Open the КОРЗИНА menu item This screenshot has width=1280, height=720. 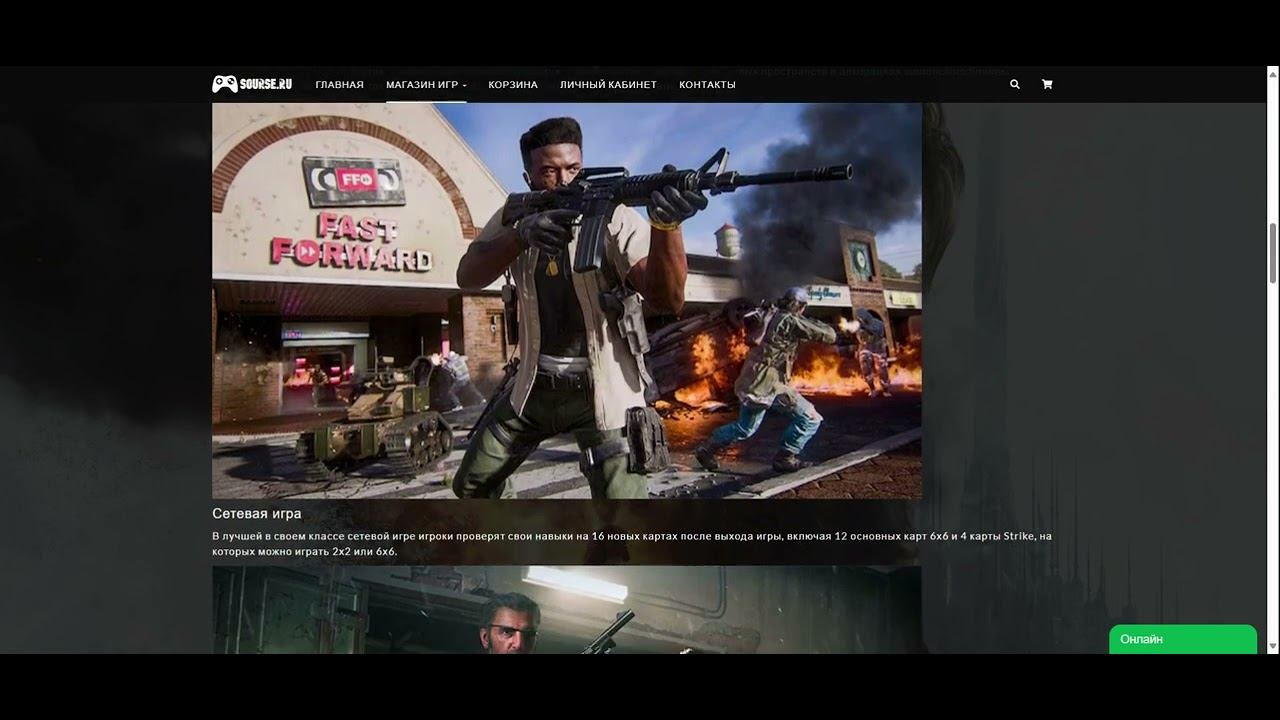513,85
